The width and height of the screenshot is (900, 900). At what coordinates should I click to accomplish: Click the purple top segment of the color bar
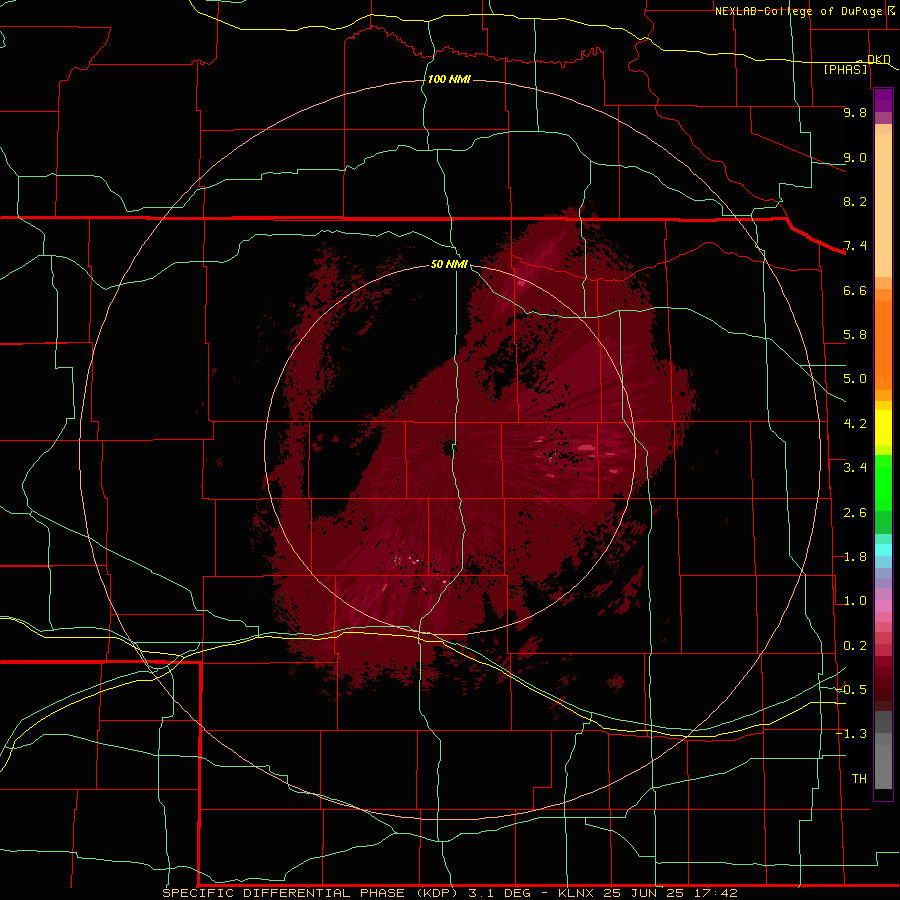tap(883, 100)
